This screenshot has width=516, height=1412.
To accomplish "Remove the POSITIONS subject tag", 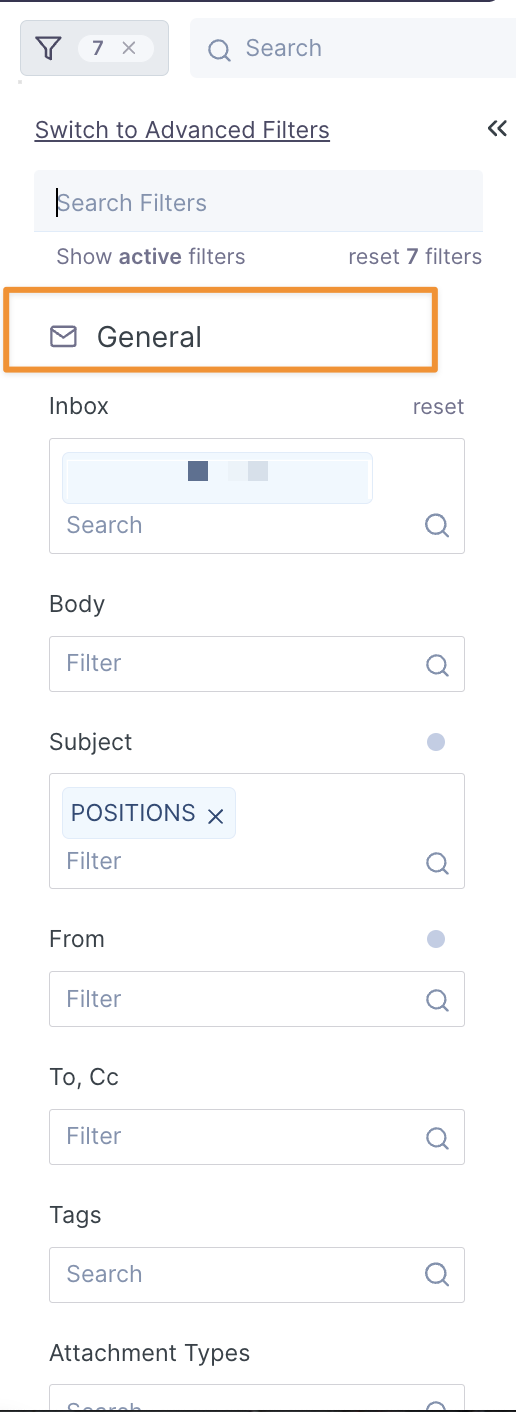I will (x=215, y=816).
